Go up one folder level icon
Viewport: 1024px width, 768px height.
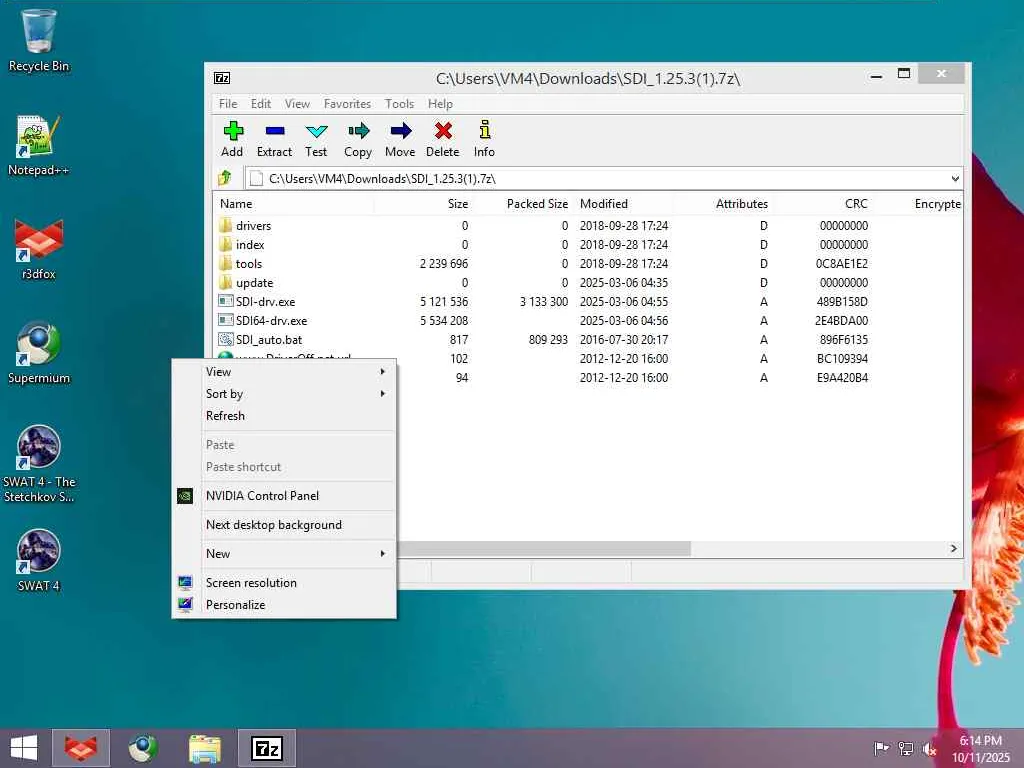tap(225, 178)
